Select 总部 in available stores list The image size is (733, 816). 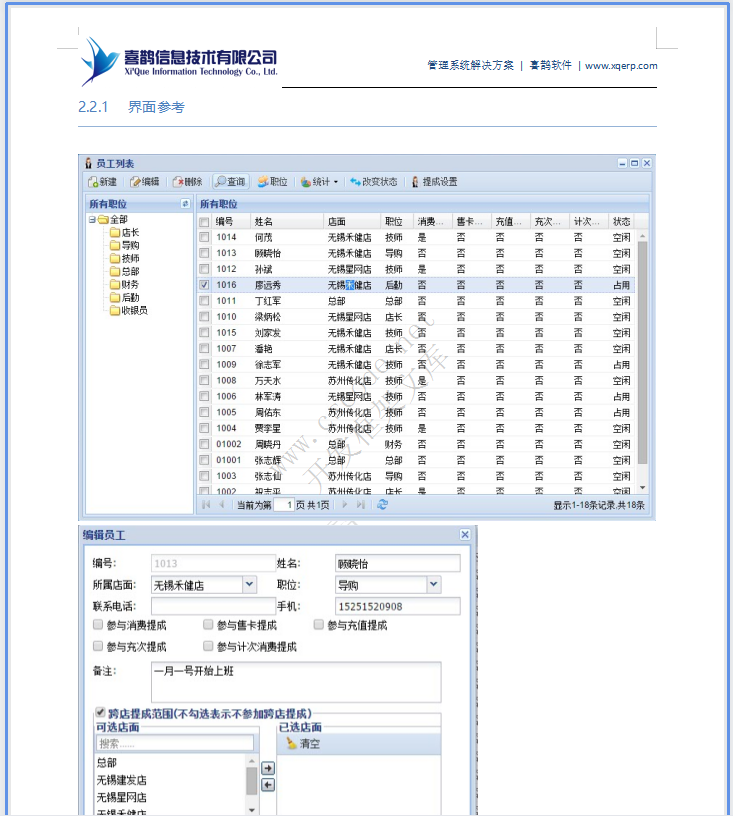coord(107,763)
